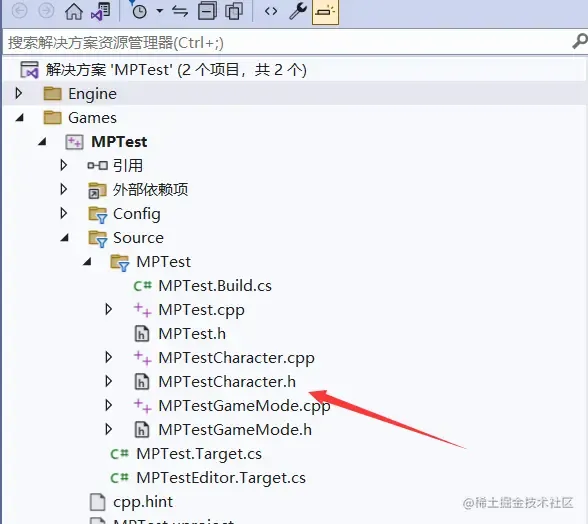588x524 pixels.
Task: Click the sync with active document arrows
Action: [x=180, y=12]
